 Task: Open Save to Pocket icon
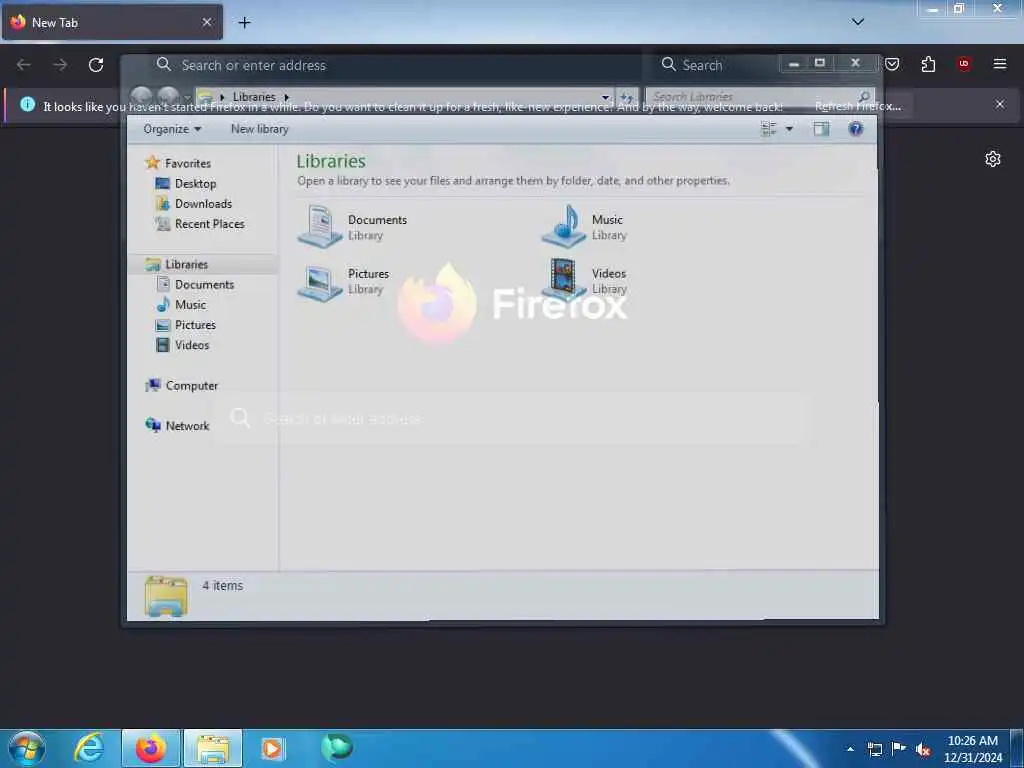pyautogui.click(x=892, y=64)
